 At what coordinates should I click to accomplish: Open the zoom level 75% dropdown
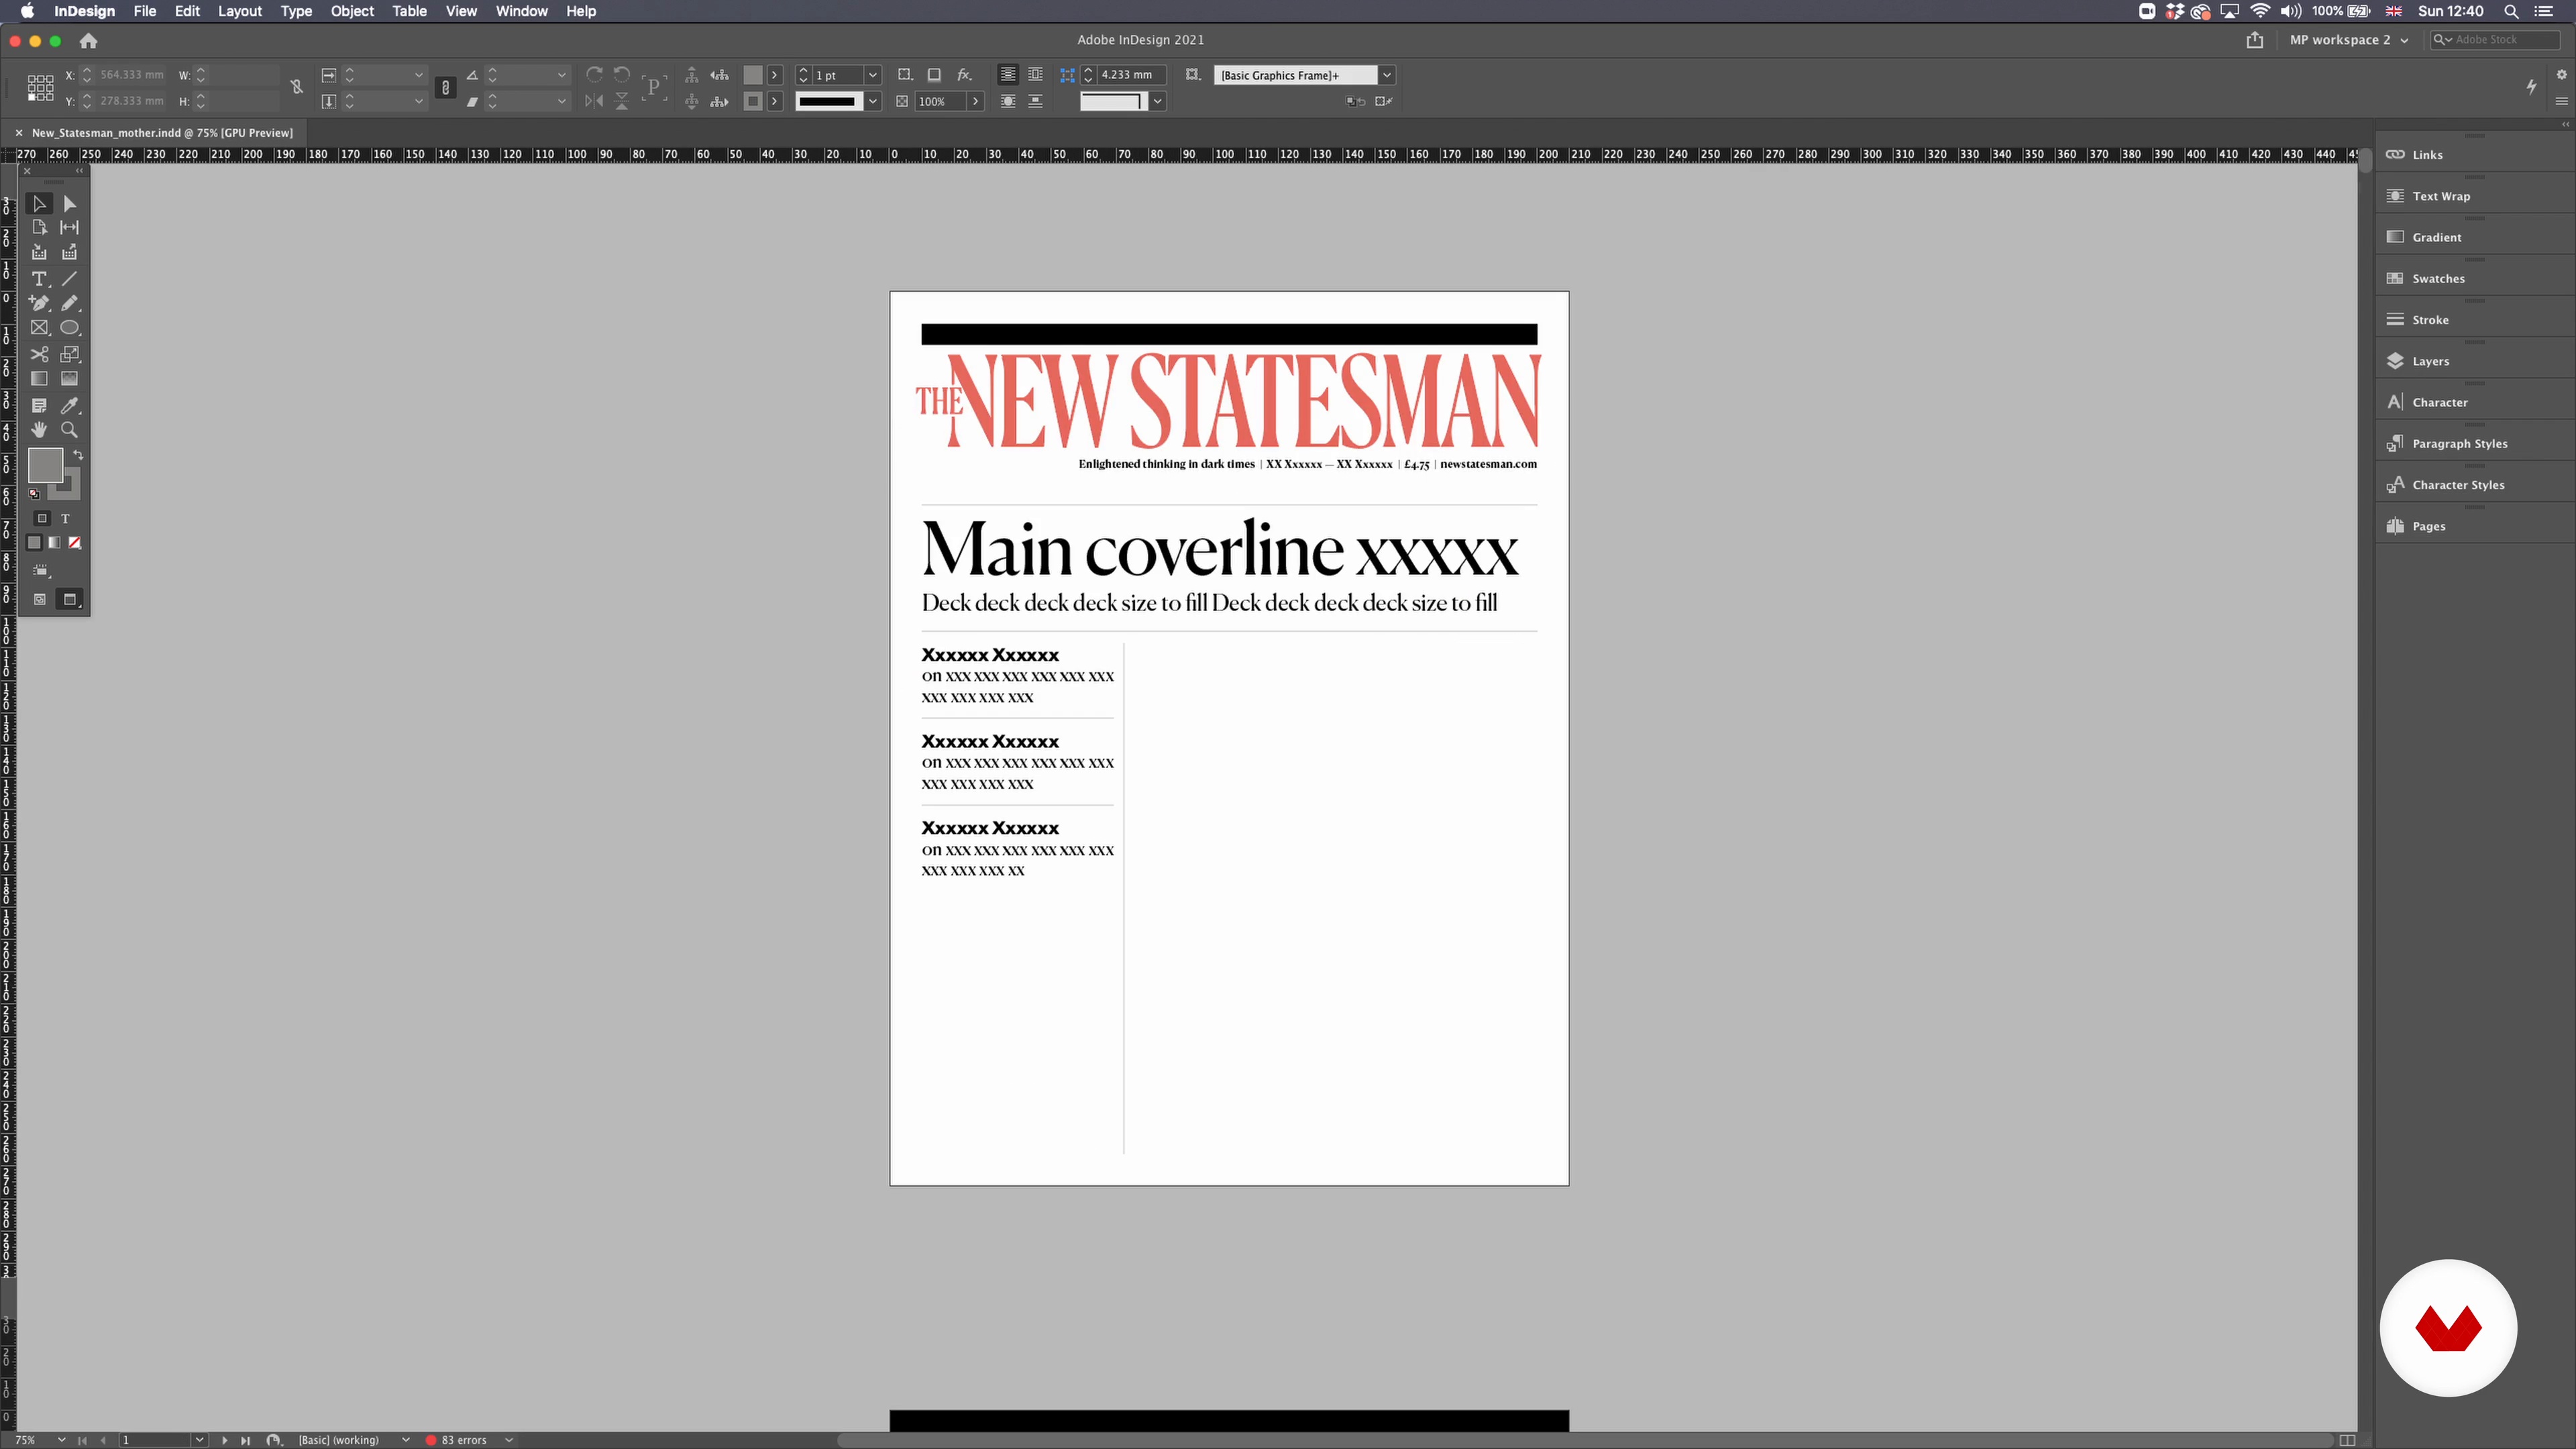[x=61, y=1440]
